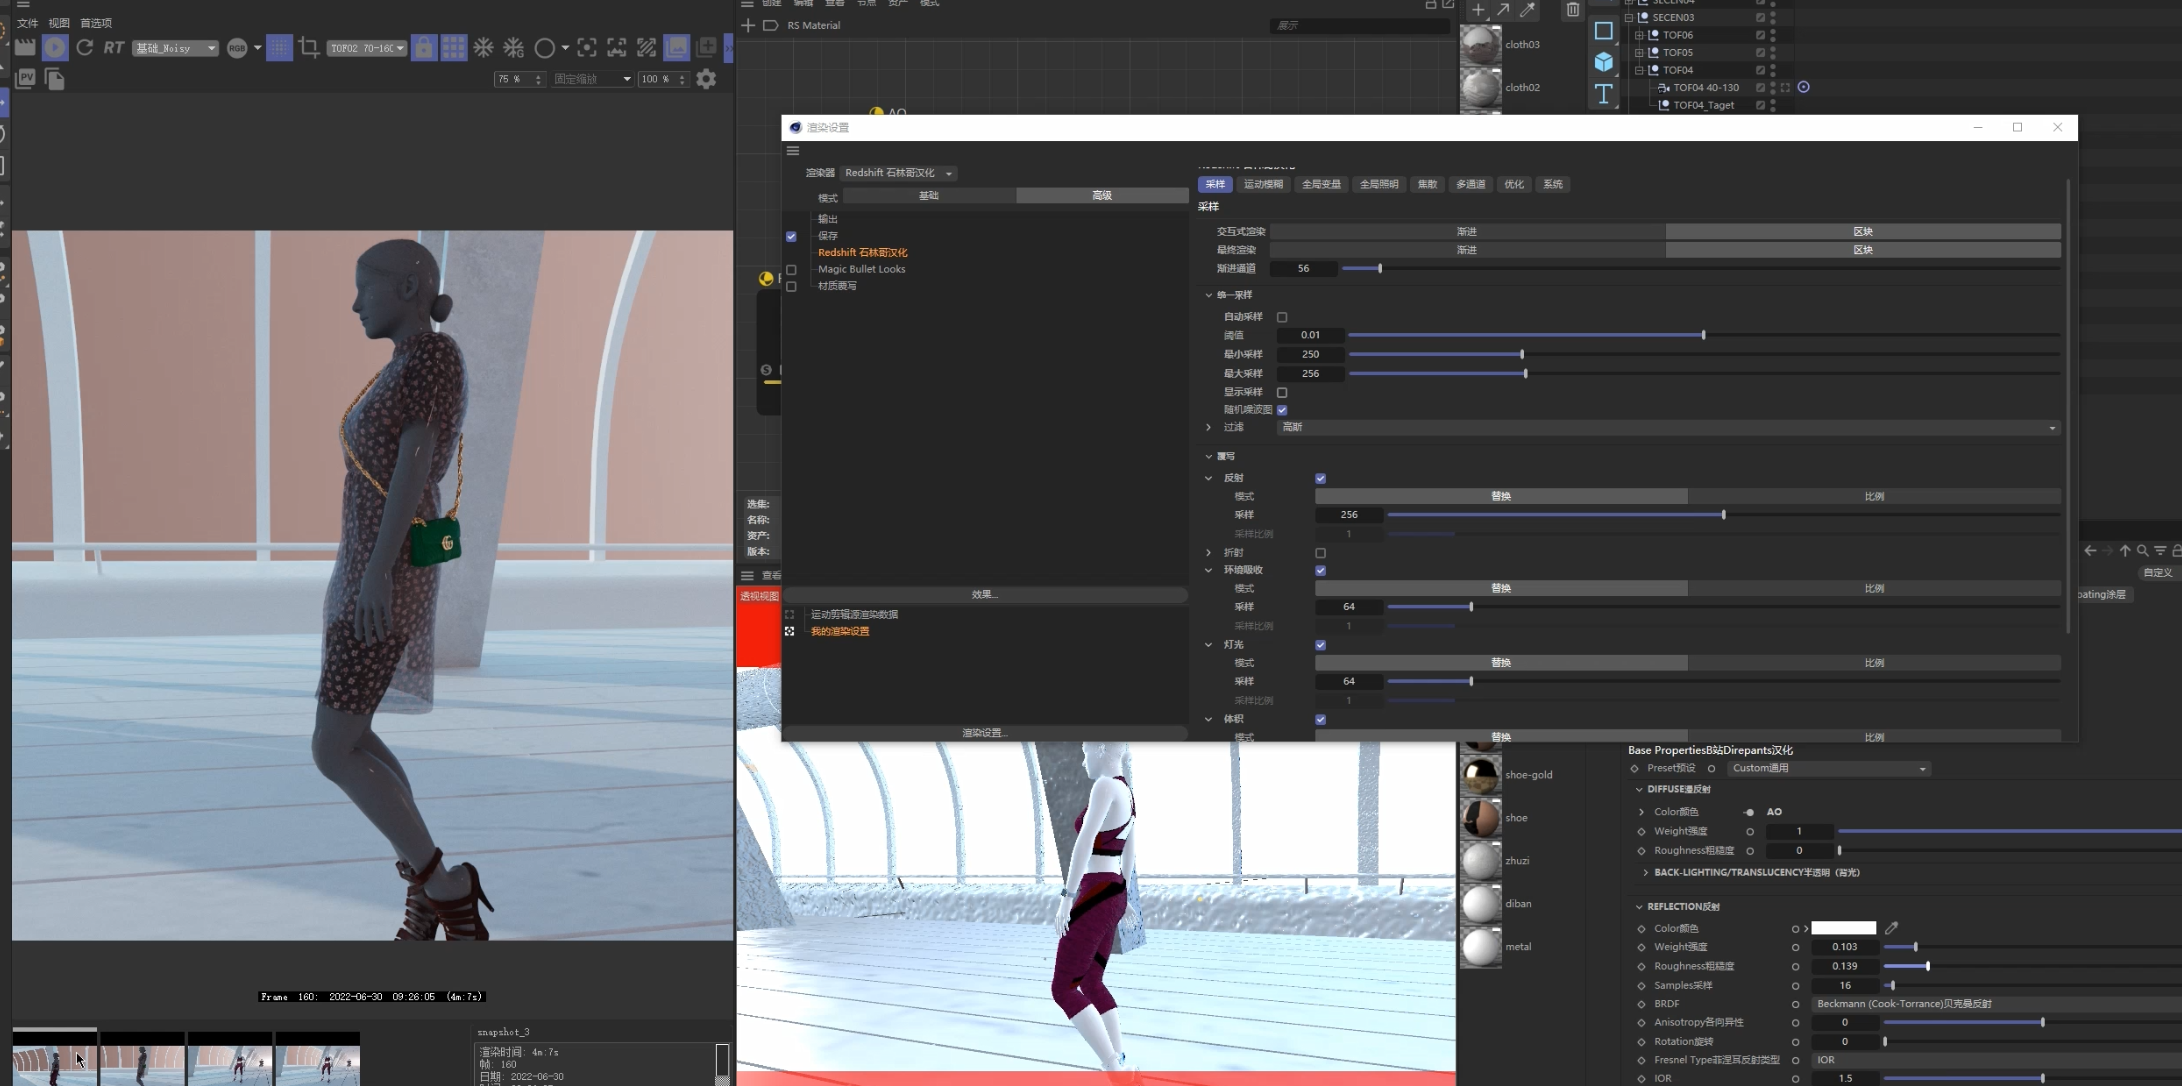Screen dimensions: 2182x1086
Task: Open the 过滤 高斯 dropdown
Action: [x=1667, y=427]
